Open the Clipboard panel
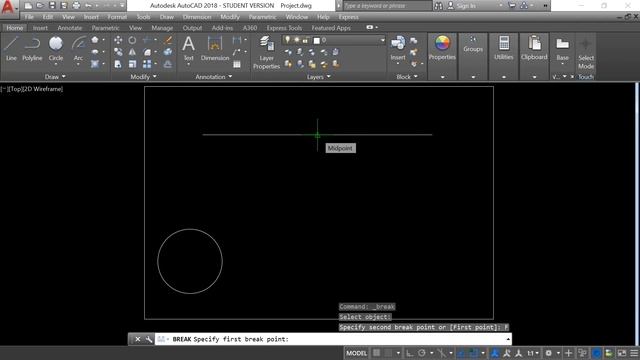 (534, 47)
